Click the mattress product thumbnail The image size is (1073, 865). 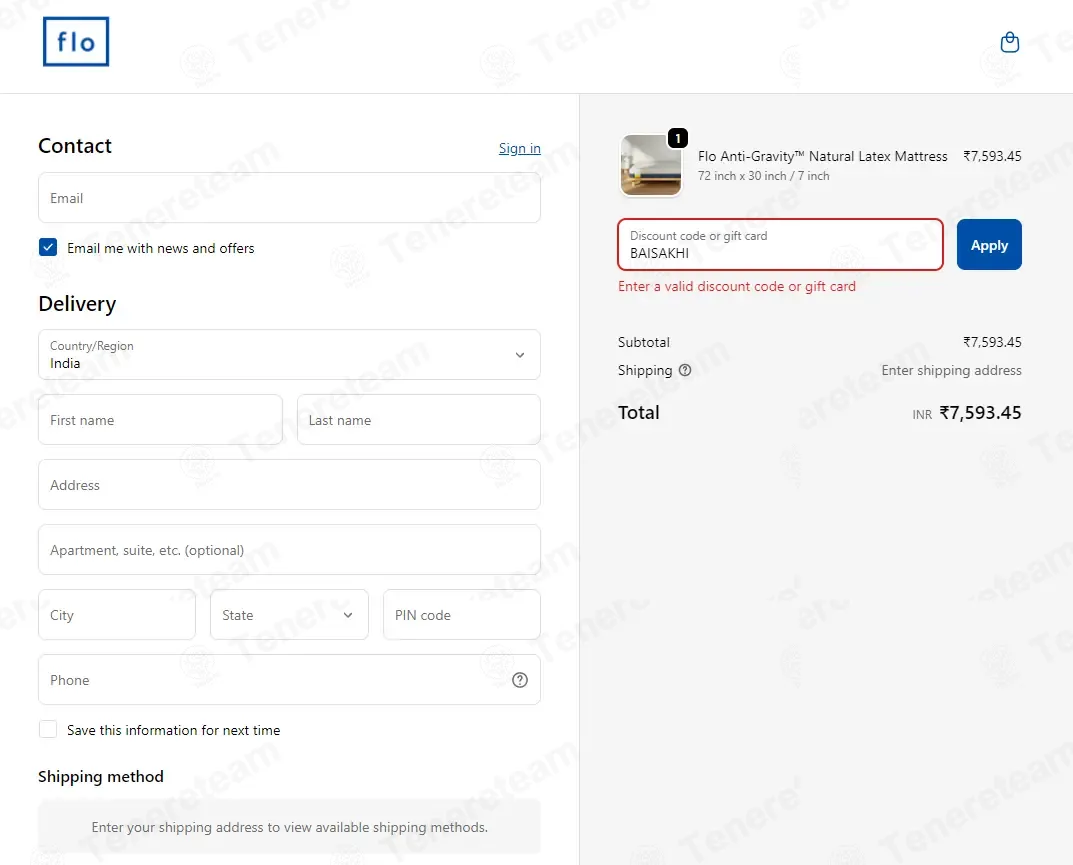[x=651, y=165]
